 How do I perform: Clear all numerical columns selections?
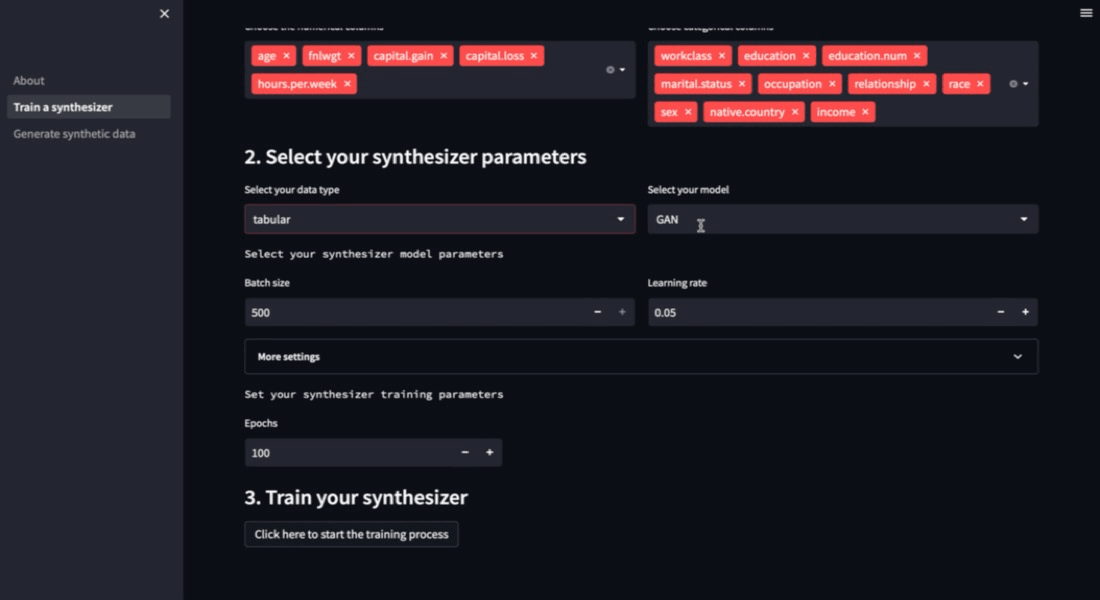pos(610,70)
